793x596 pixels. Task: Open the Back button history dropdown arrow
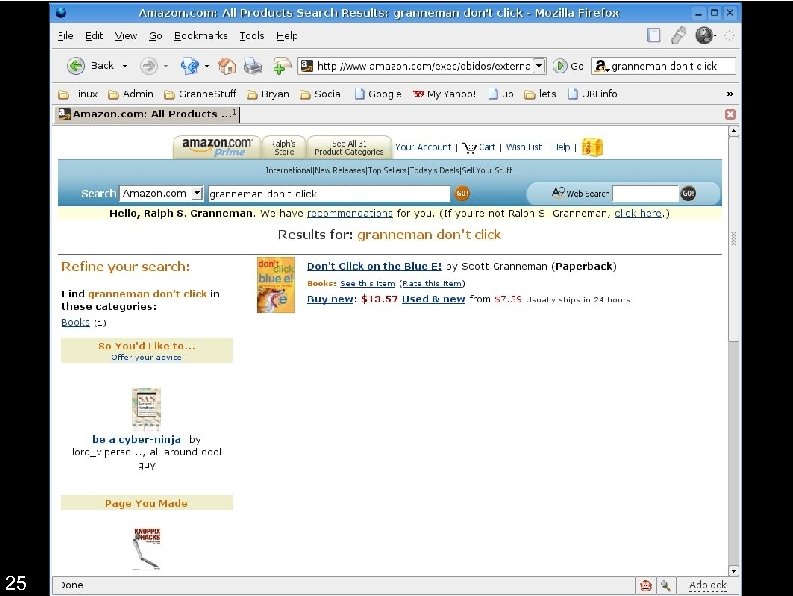125,66
